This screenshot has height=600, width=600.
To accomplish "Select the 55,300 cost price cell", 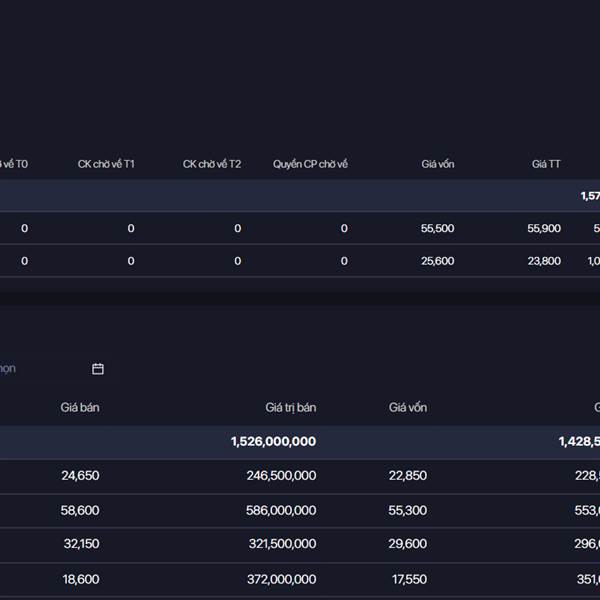I will [x=408, y=510].
